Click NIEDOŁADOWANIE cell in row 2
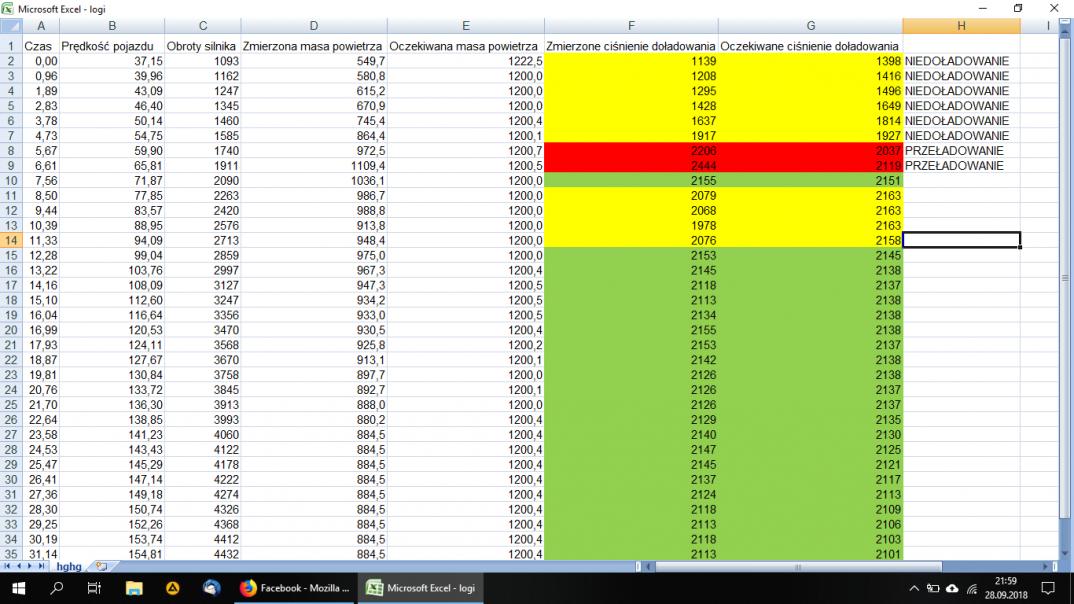 (x=961, y=61)
